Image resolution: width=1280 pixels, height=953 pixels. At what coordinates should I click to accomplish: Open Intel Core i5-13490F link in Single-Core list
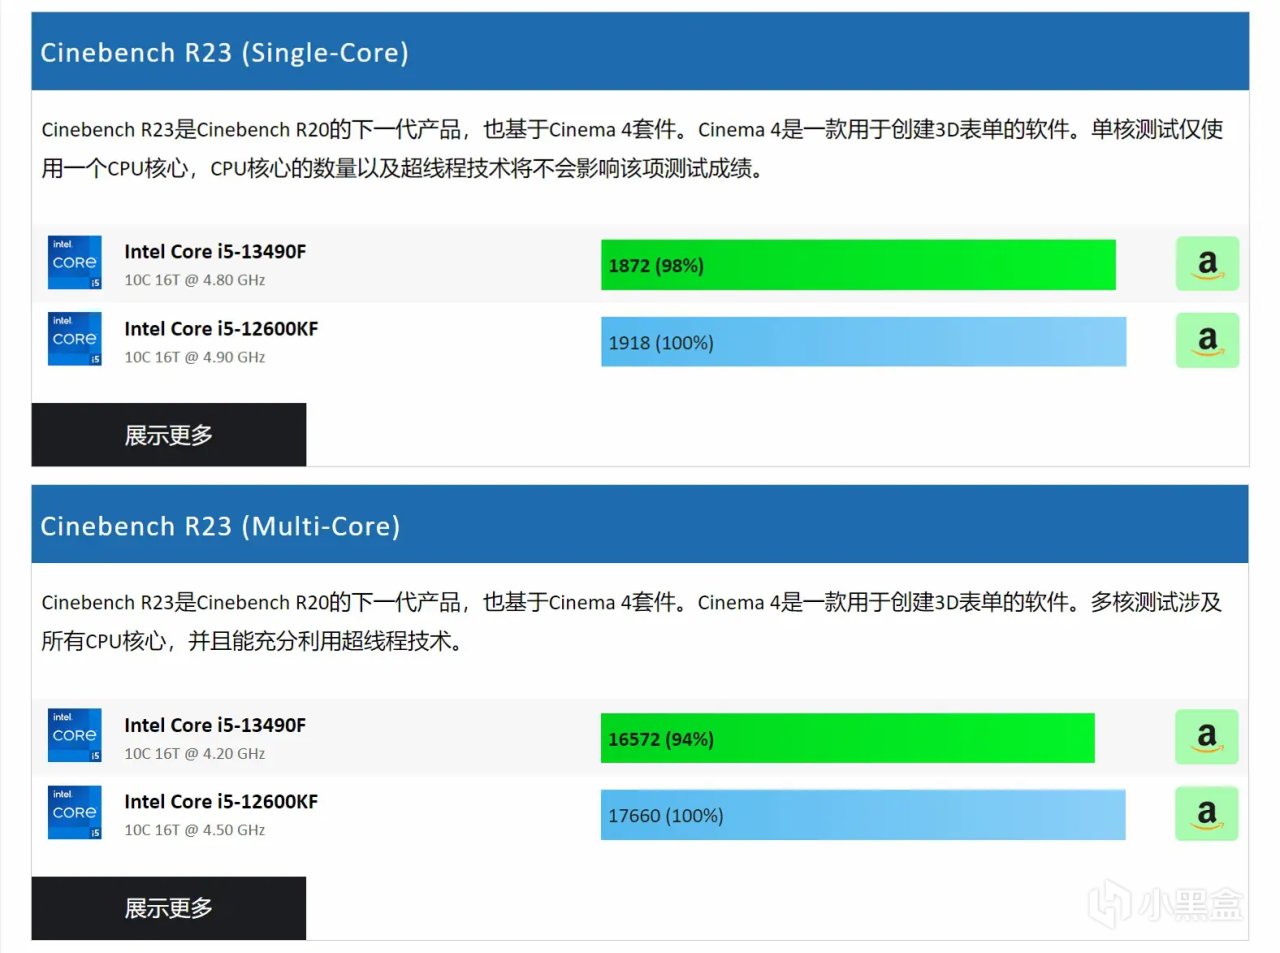pyautogui.click(x=215, y=252)
